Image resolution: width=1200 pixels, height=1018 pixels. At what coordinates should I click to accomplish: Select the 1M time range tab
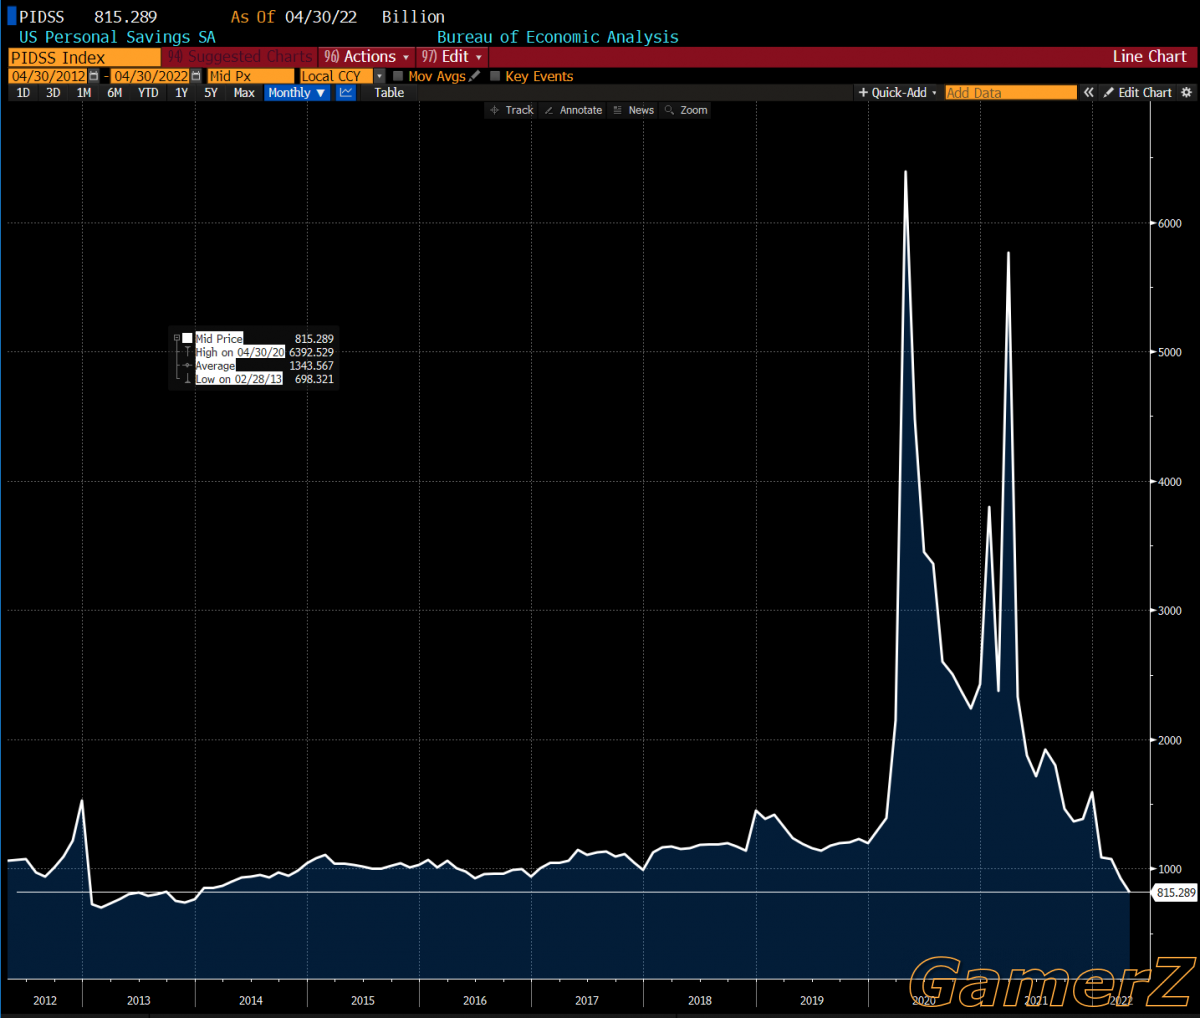[x=84, y=93]
